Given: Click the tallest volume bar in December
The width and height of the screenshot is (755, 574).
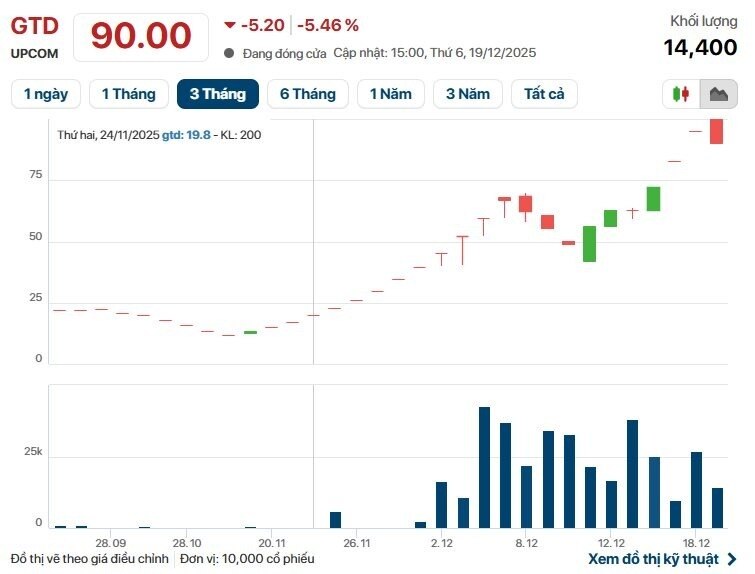Looking at the screenshot, I should 484,467.
